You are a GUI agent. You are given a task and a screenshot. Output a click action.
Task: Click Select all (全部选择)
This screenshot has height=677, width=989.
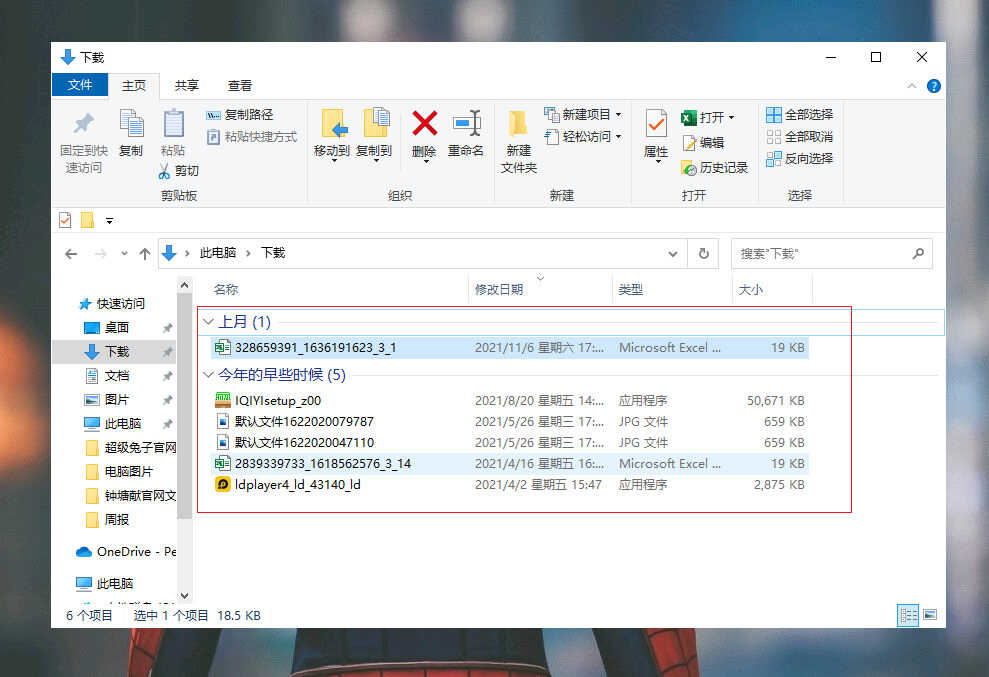click(800, 115)
